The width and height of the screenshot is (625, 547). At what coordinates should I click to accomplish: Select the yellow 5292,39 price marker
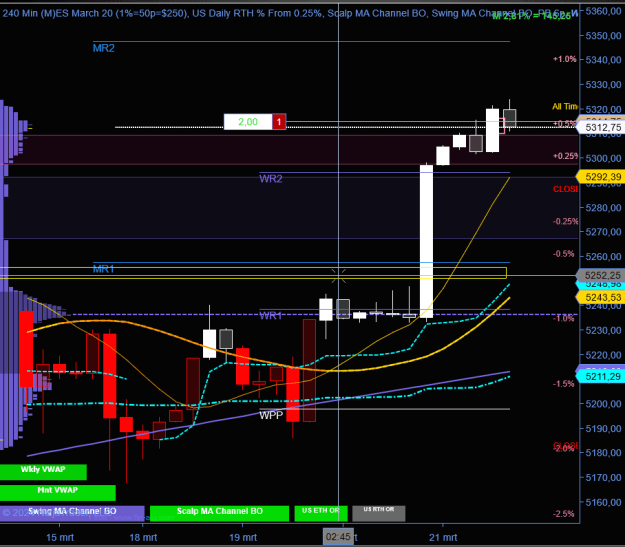point(602,177)
